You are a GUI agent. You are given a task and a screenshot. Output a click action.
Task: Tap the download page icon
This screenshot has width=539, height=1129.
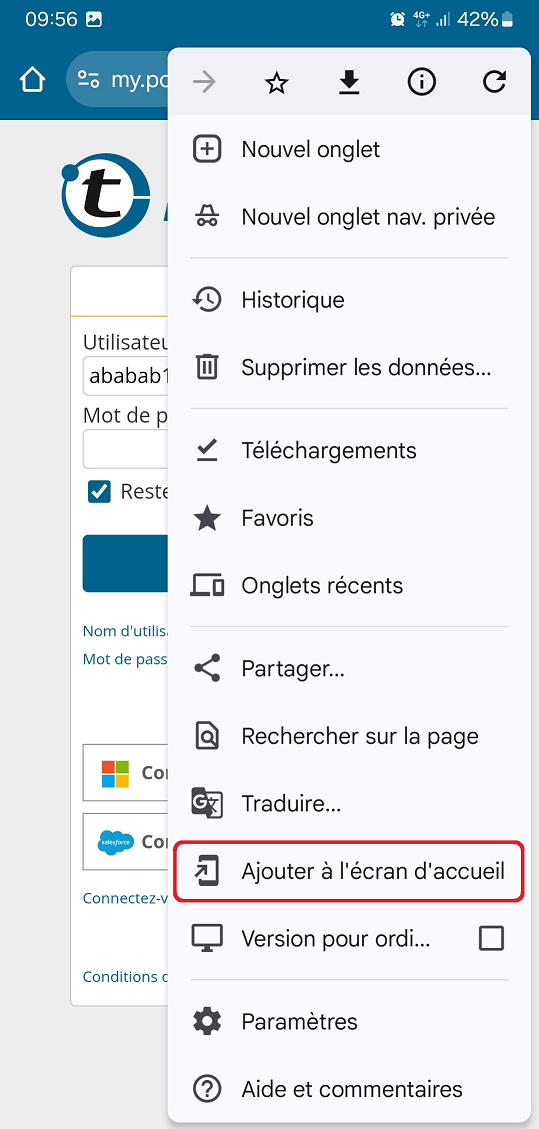(349, 84)
